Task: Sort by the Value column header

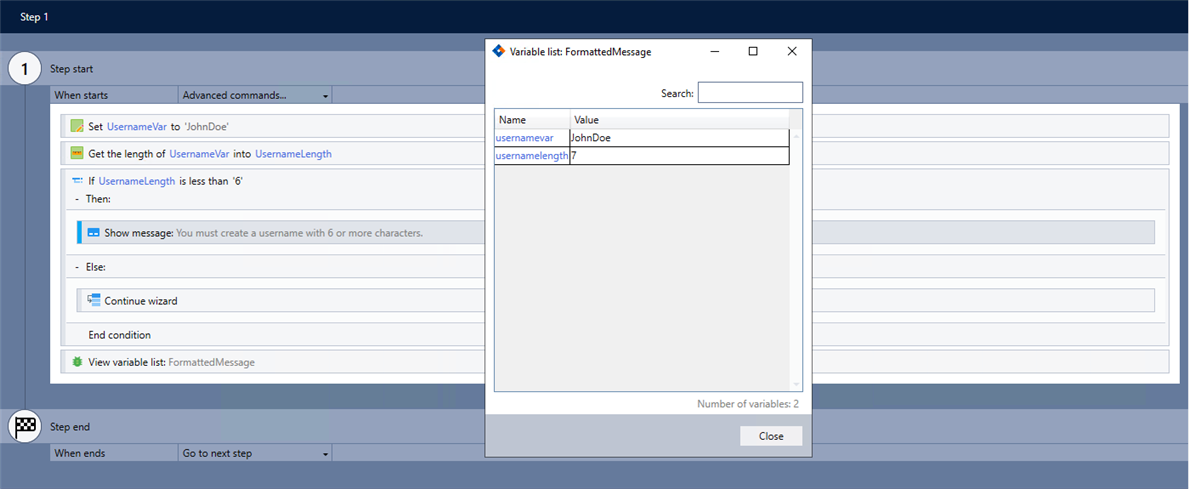Action: point(680,120)
